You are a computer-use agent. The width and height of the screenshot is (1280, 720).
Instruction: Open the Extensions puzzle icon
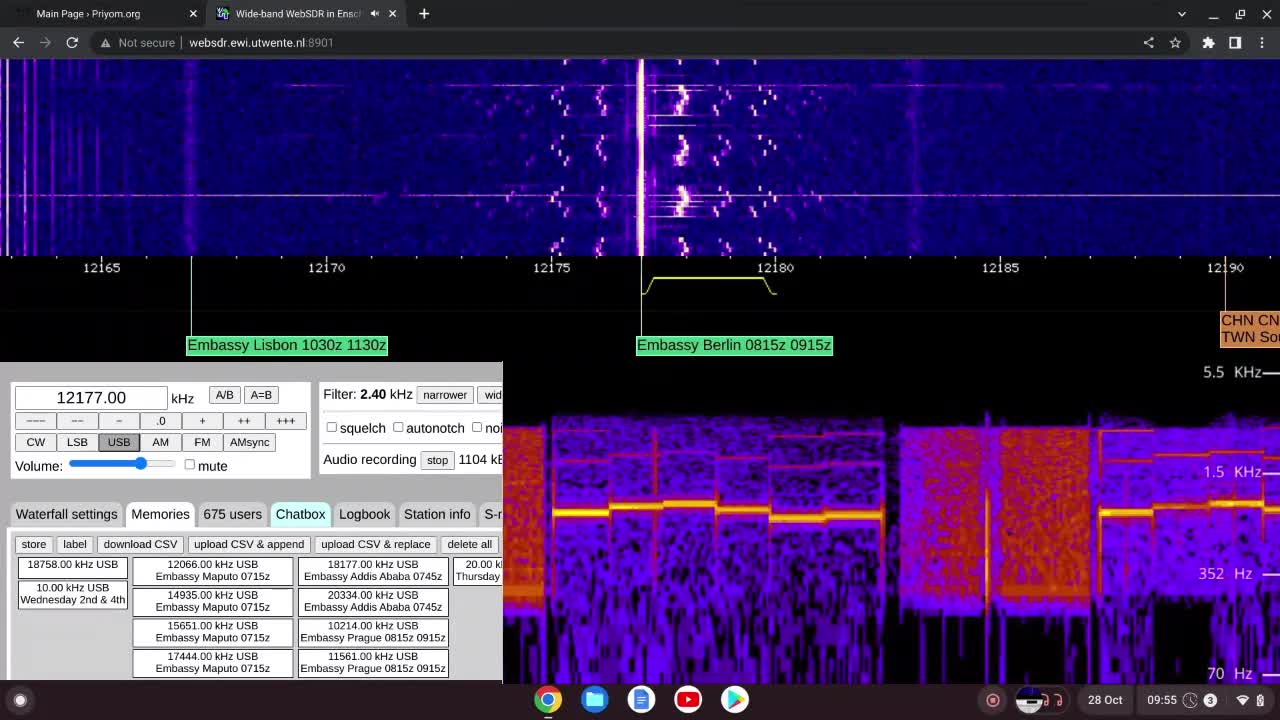[1208, 42]
